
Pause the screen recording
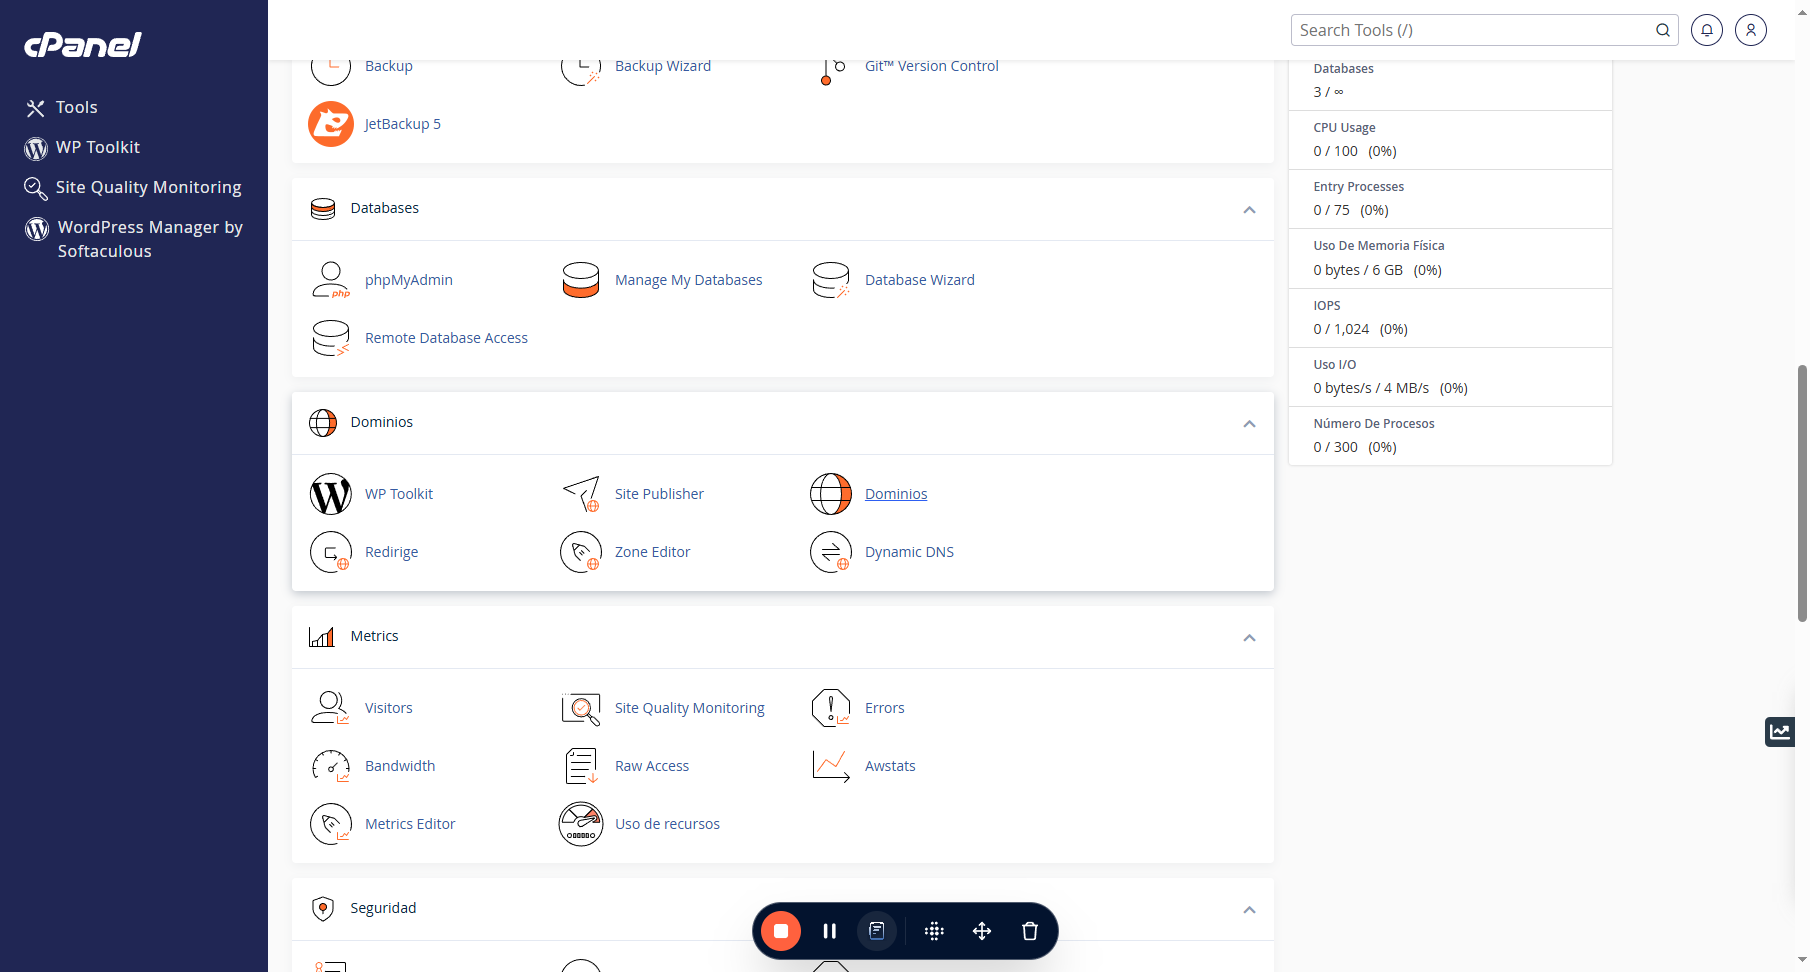coord(829,931)
